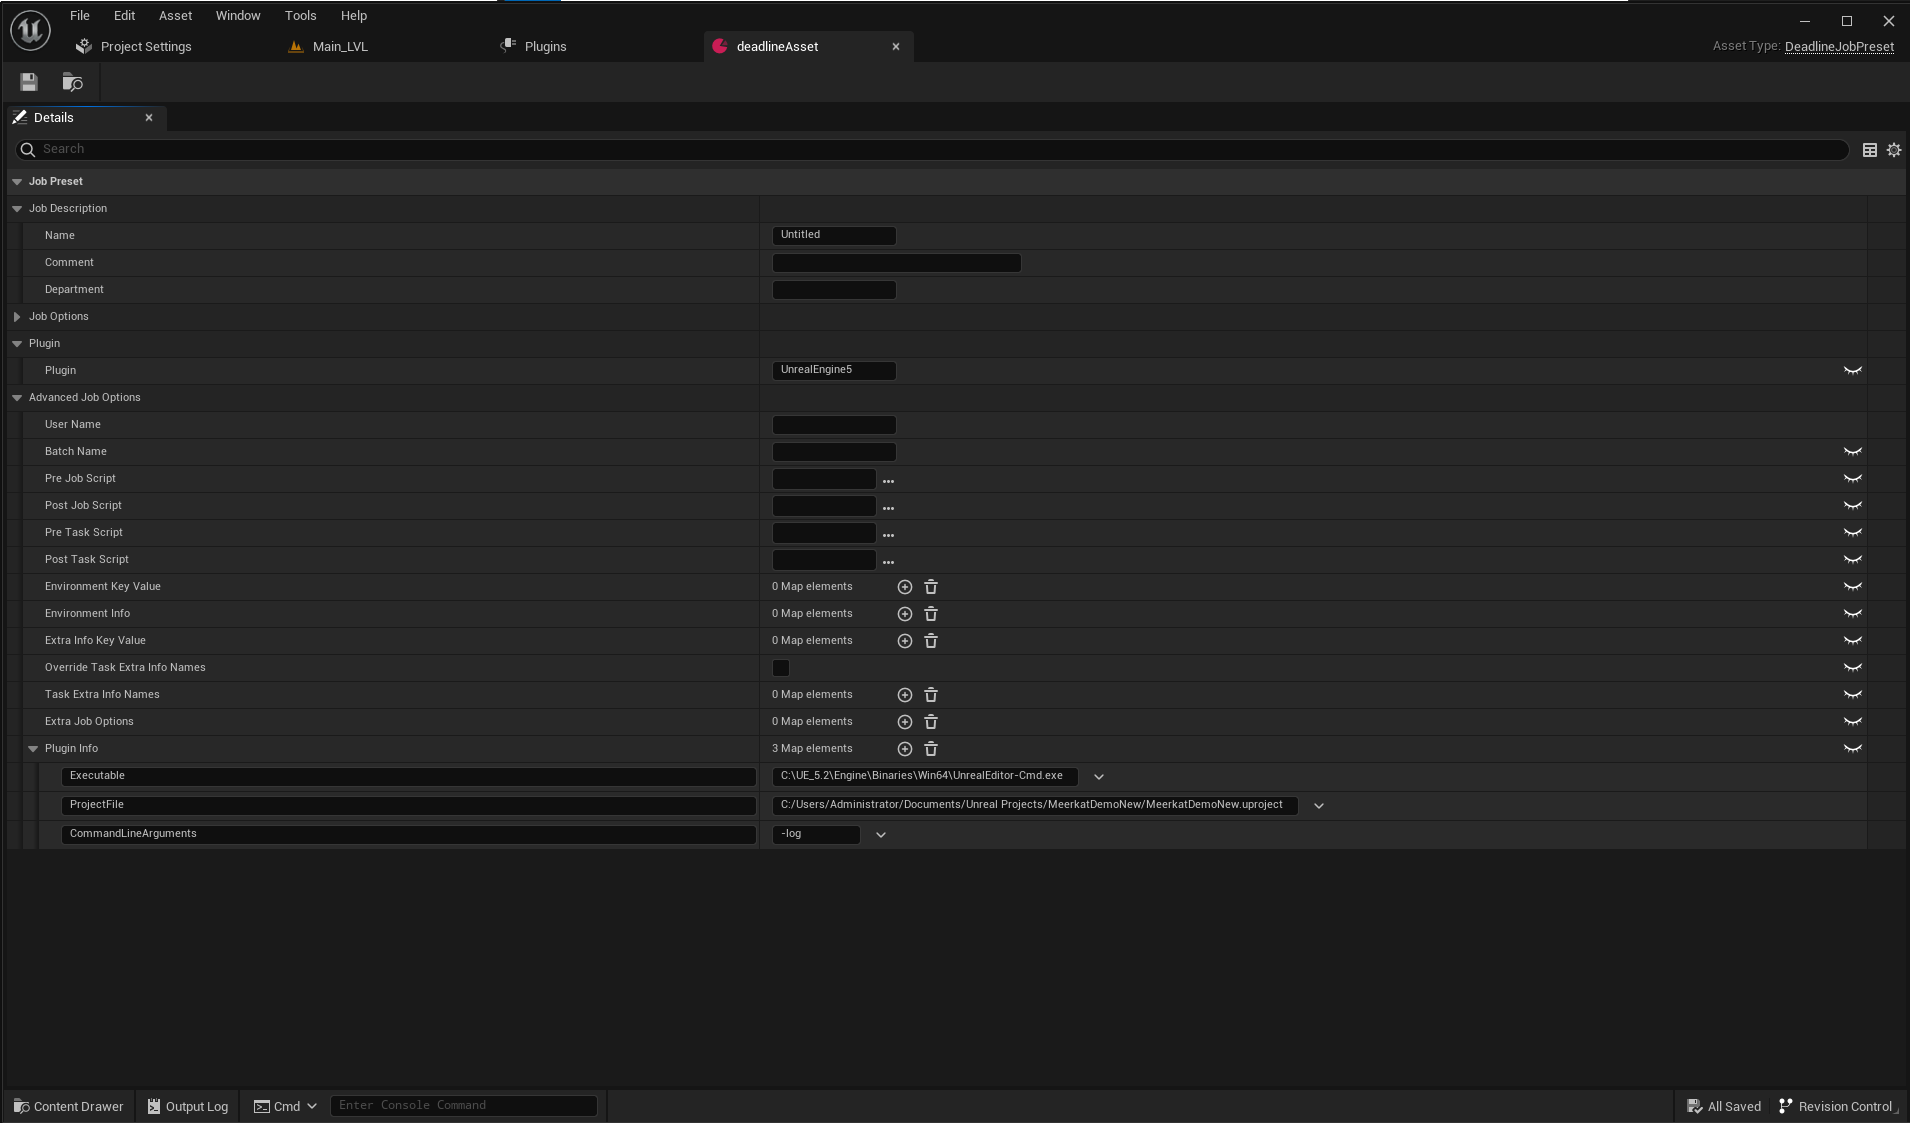This screenshot has height=1123, width=1910.
Task: Open the Asset menu
Action: (175, 15)
